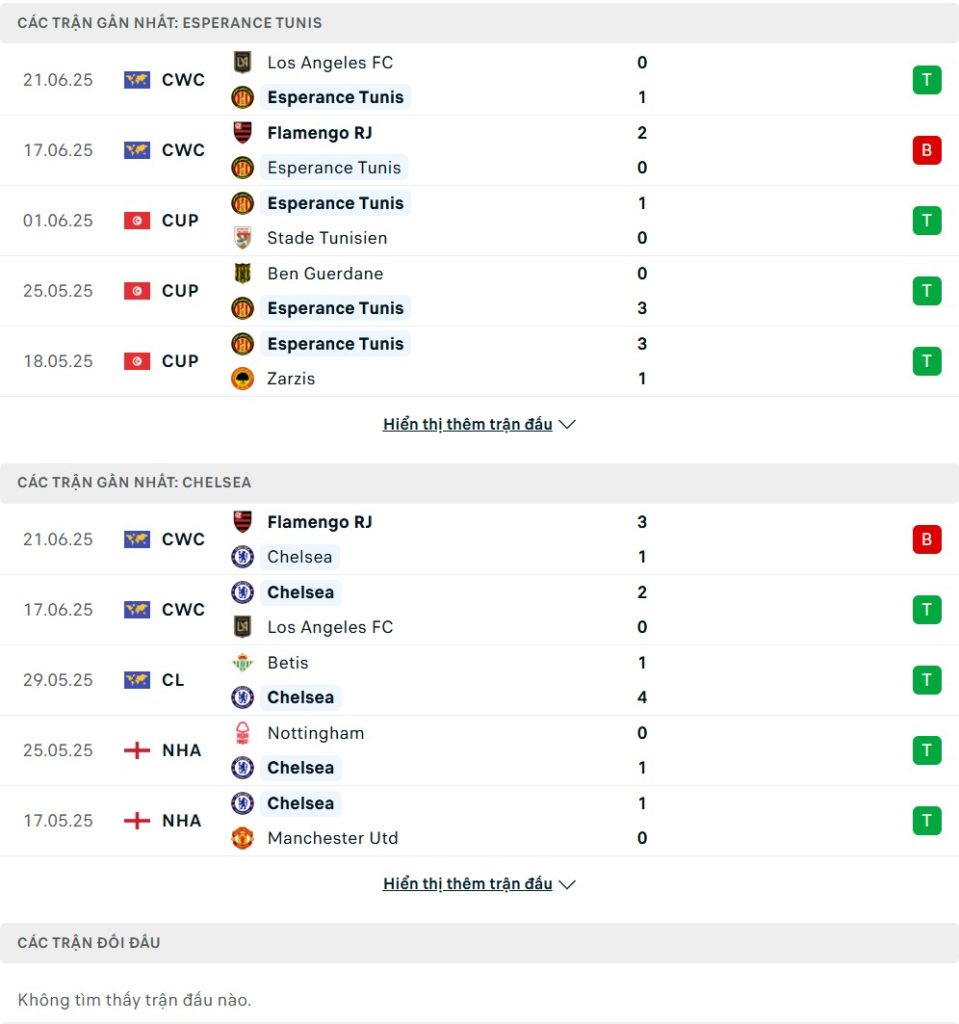Click the Nottingham Forest logo
Screen dimensions: 959x1024
(242, 733)
